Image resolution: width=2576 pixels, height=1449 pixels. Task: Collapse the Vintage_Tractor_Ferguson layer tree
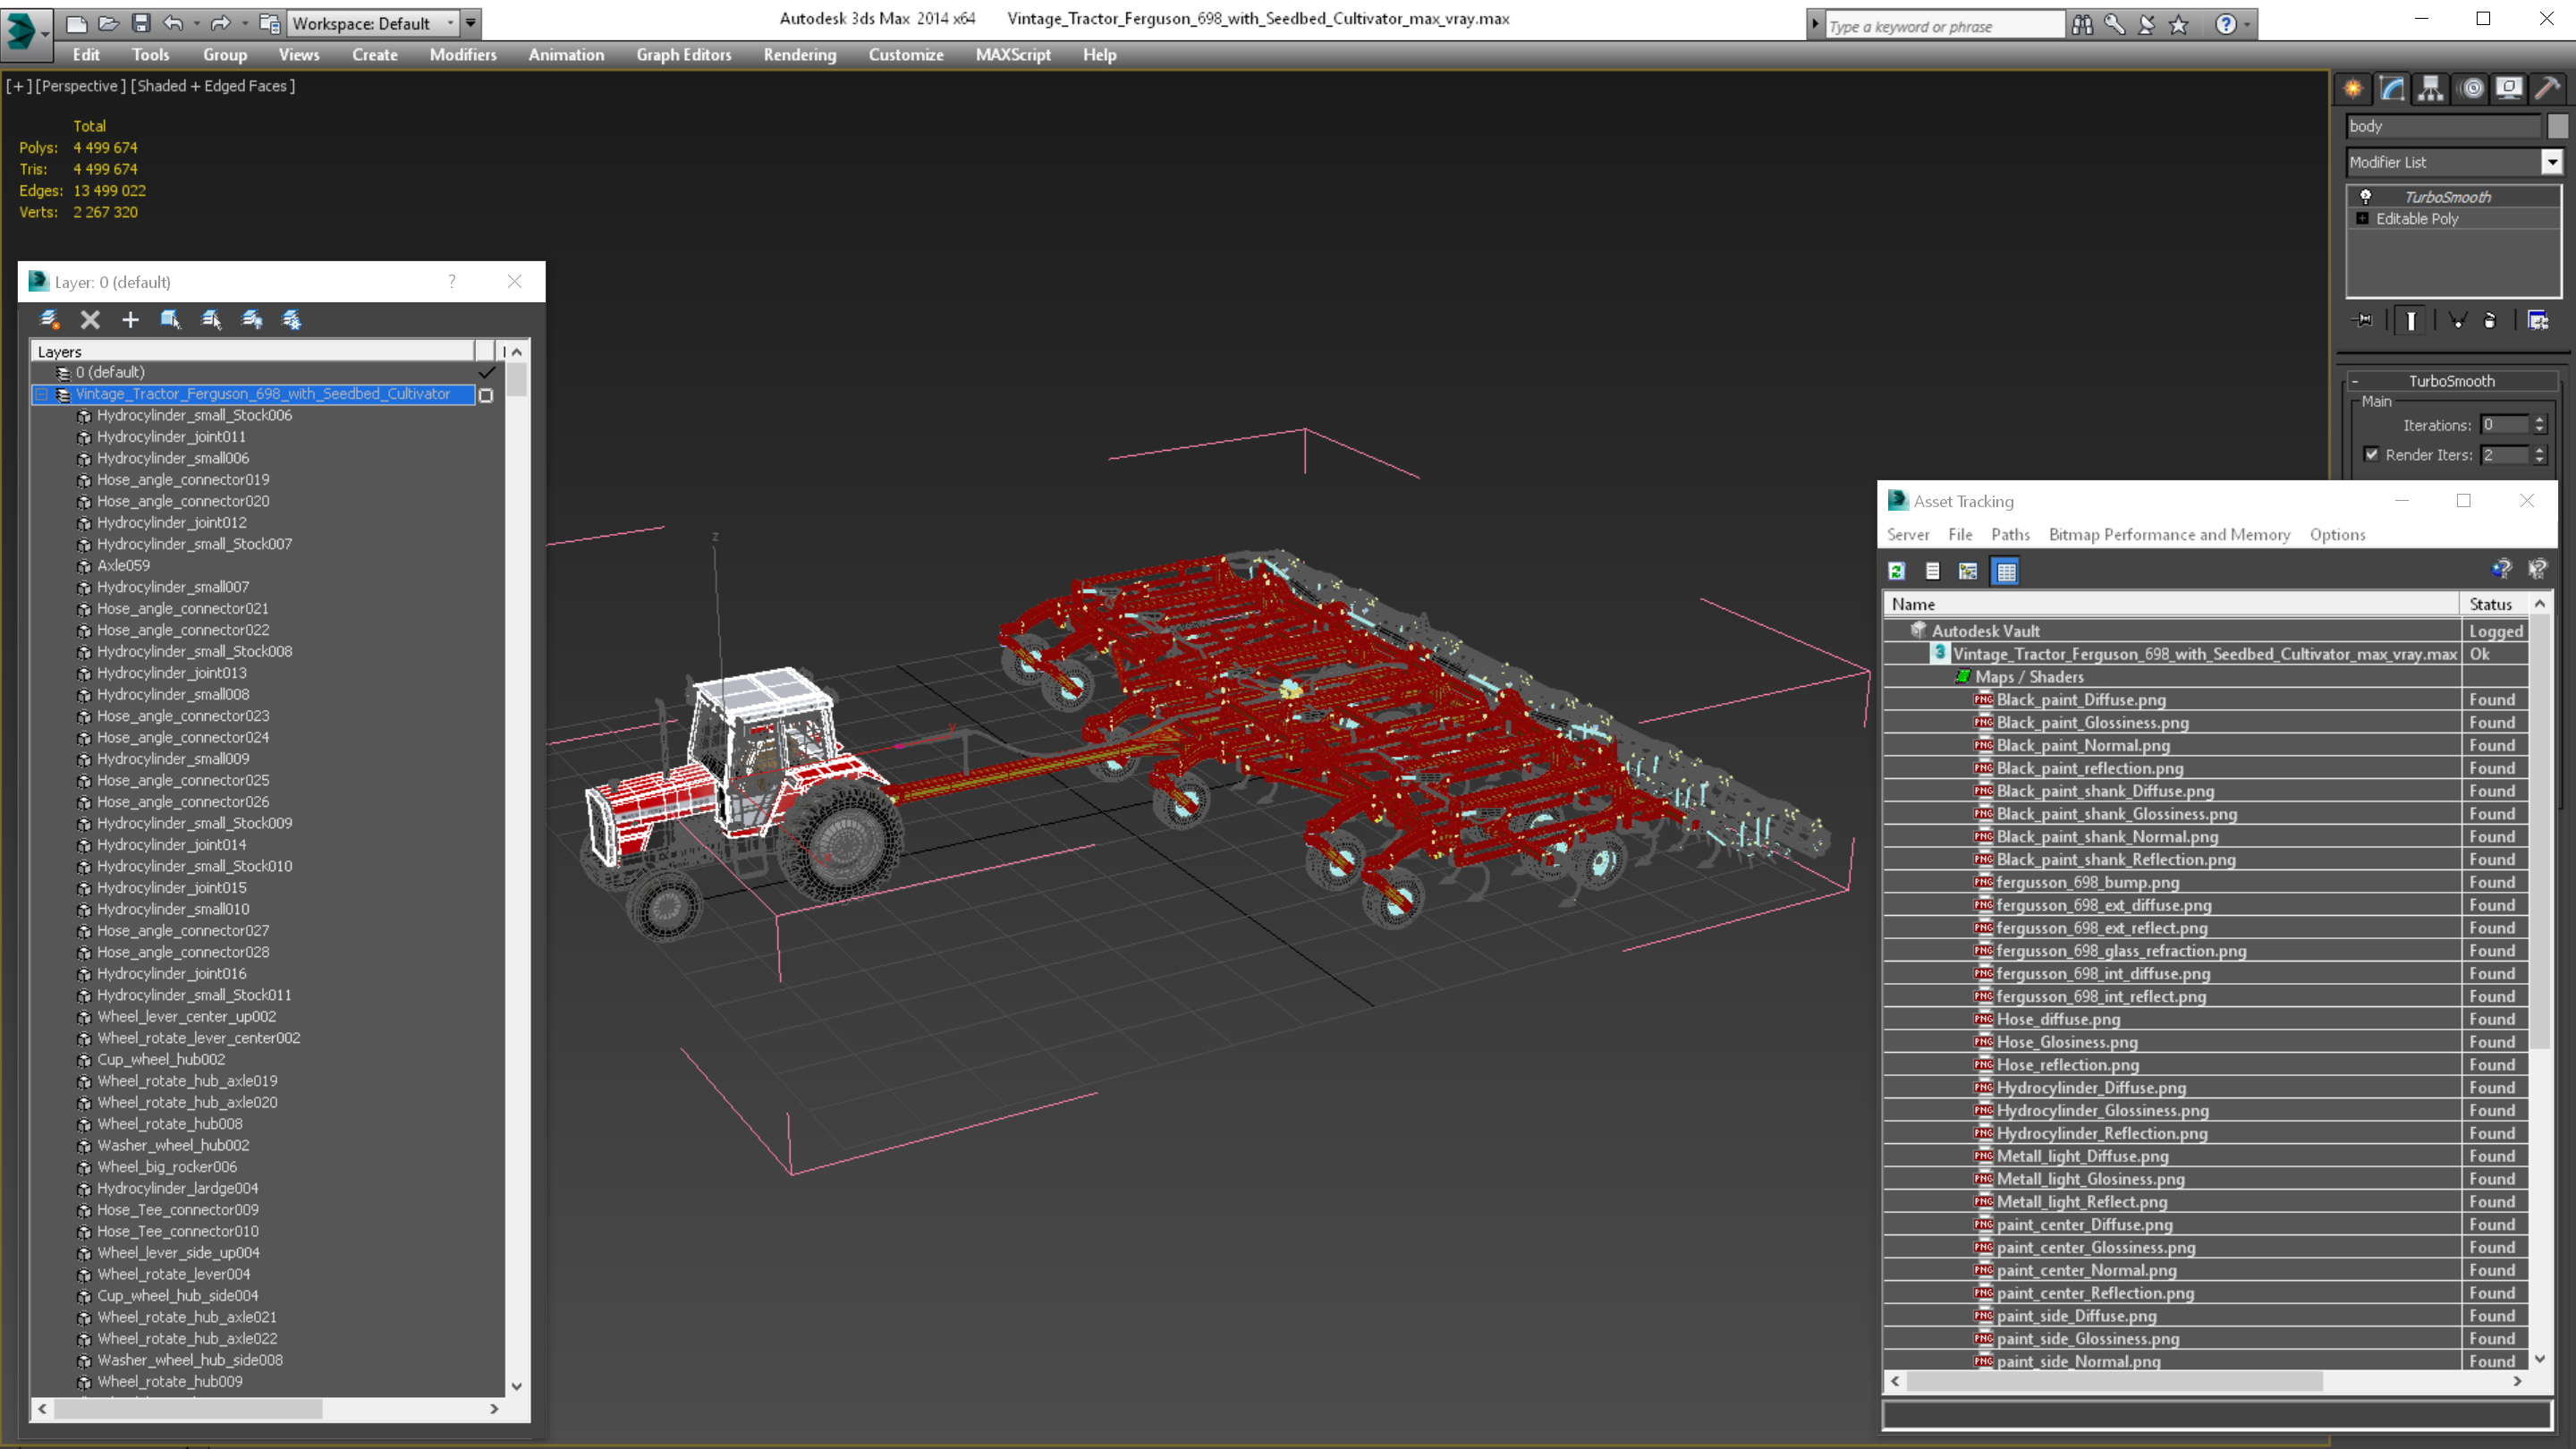pyautogui.click(x=41, y=394)
